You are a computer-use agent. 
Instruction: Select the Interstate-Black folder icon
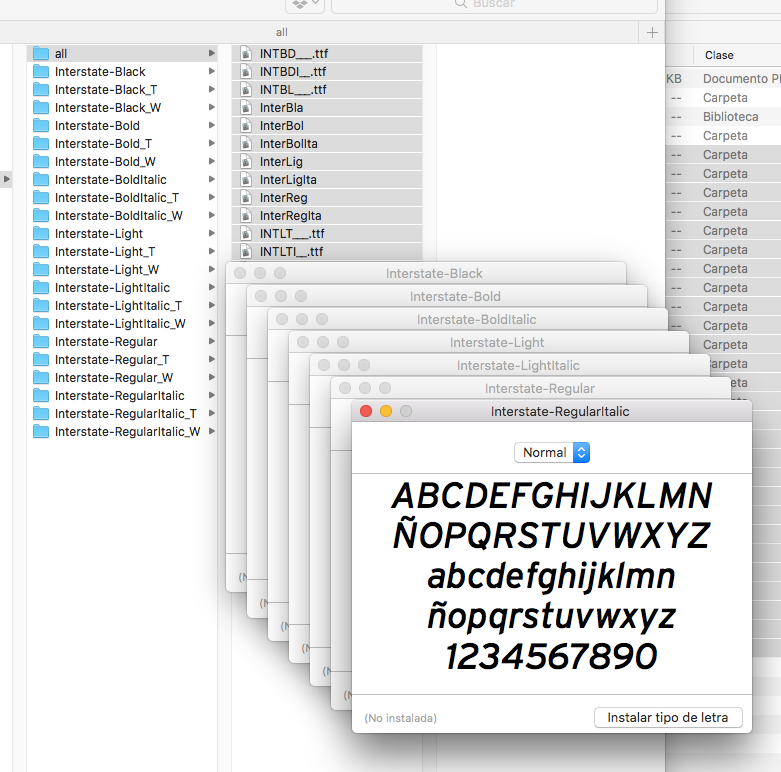41,71
